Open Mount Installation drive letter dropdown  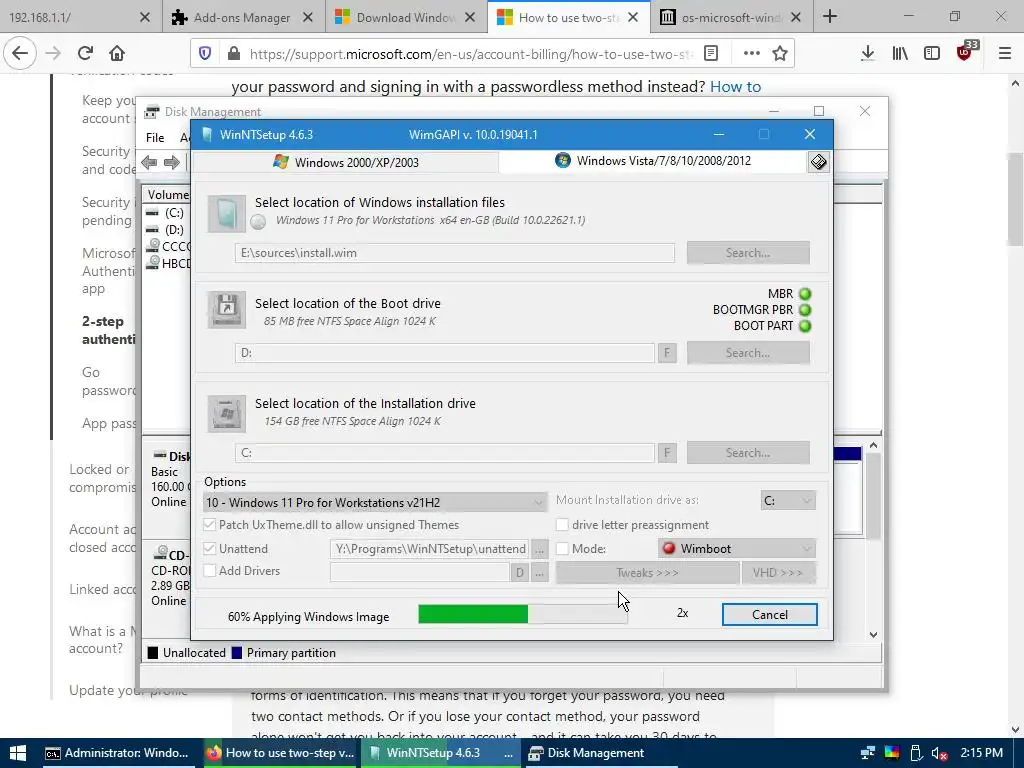[788, 500]
